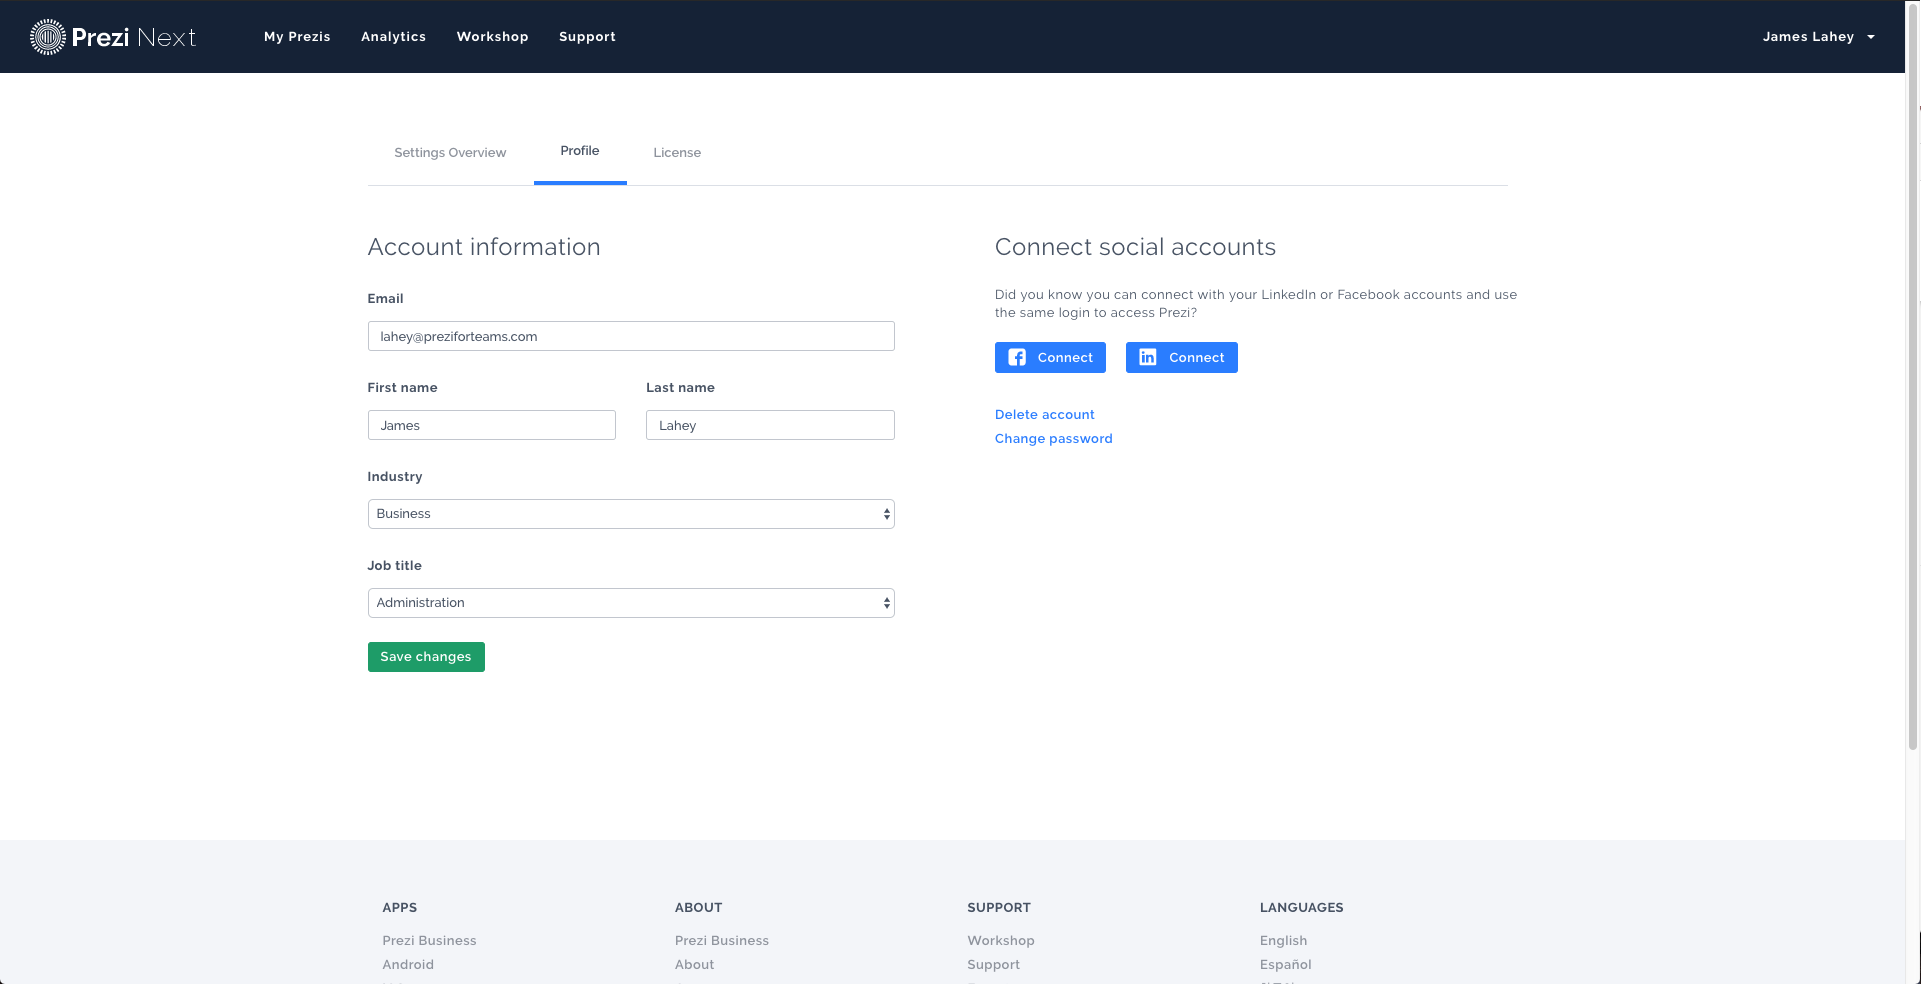This screenshot has height=984, width=1921.
Task: Click the Facebook icon on Connect button
Action: click(1017, 358)
